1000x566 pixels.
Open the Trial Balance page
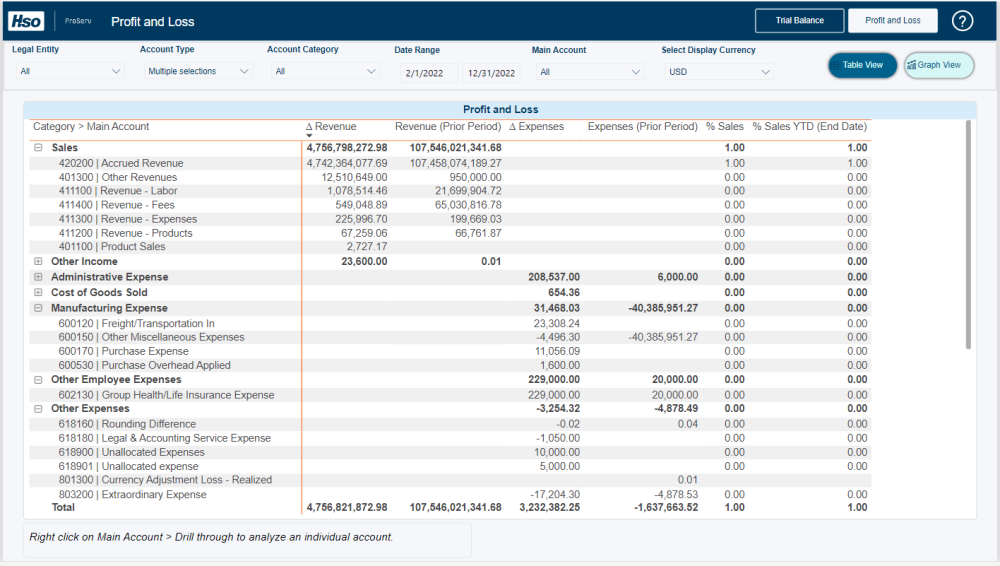(800, 21)
